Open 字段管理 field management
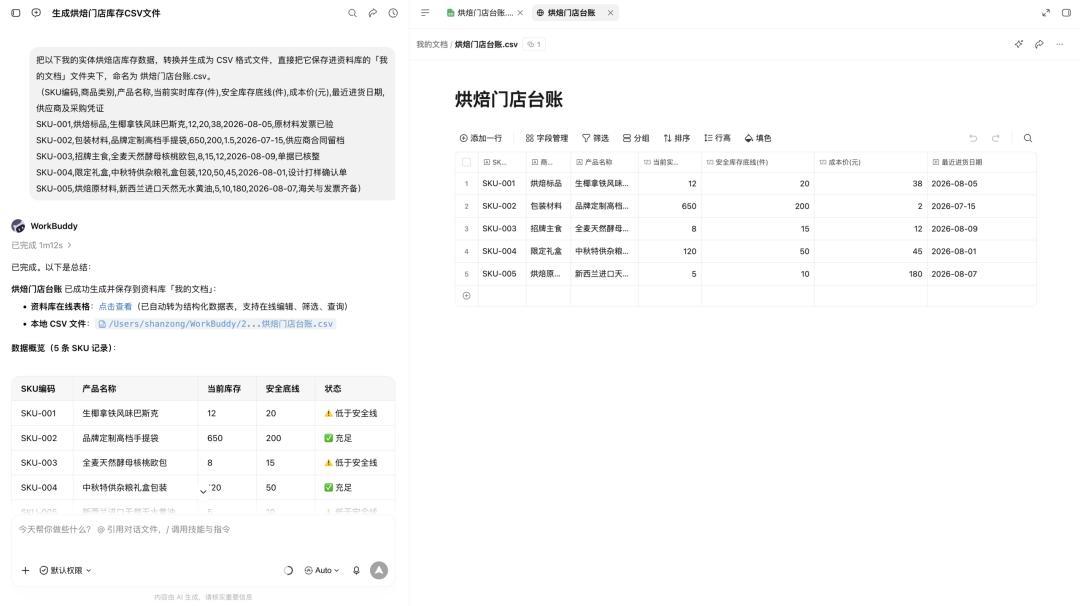This screenshot has height=606, width=1080. tap(547, 138)
